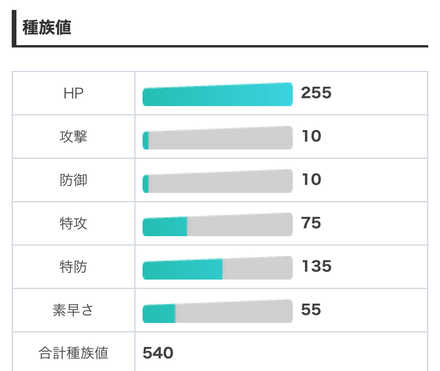This screenshot has height=371, width=440.
Task: Select the 防御 row label
Action: pyautogui.click(x=73, y=180)
